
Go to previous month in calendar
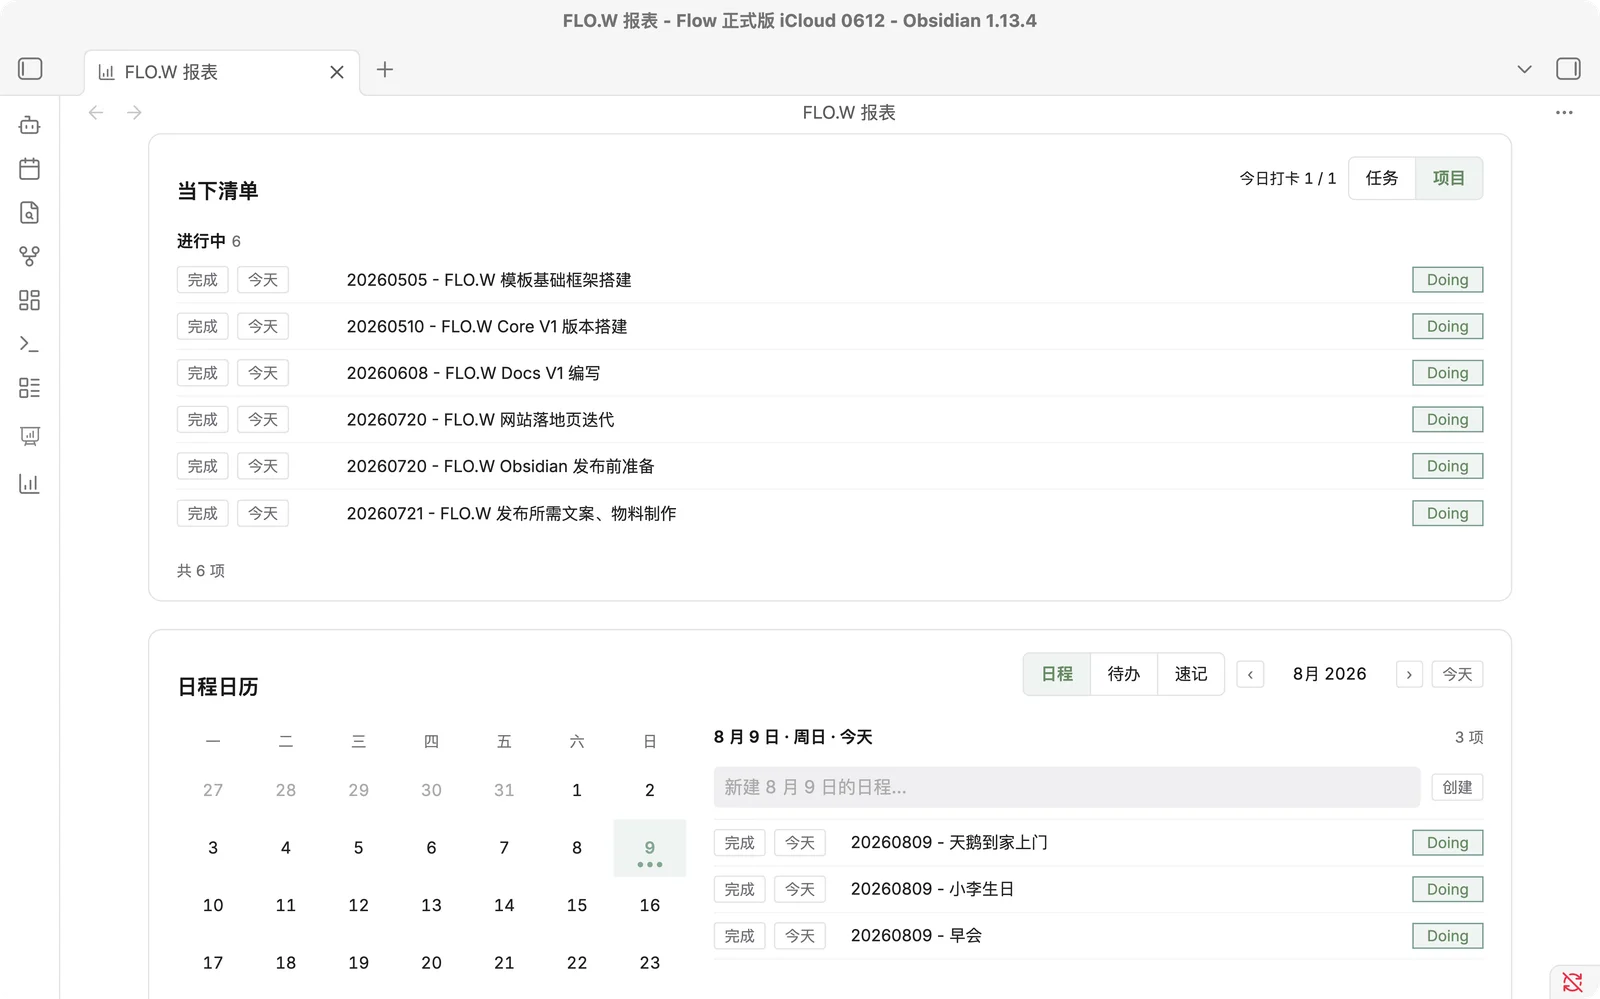click(1250, 675)
